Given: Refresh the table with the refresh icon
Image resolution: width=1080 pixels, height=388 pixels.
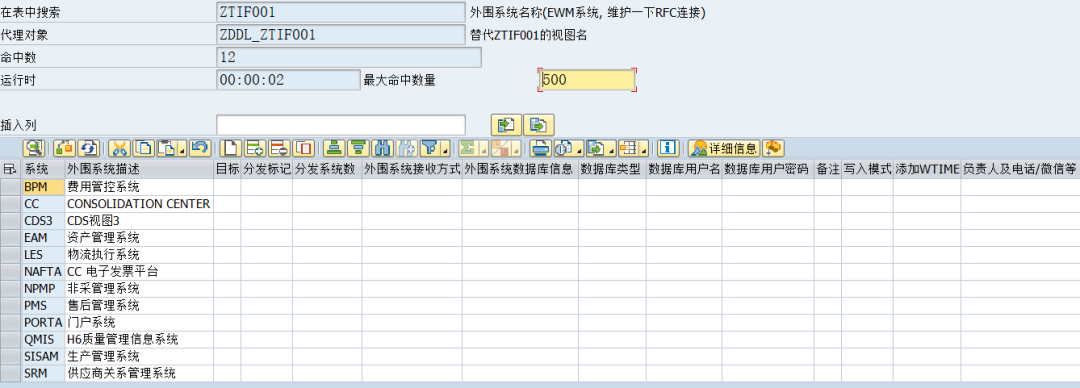Looking at the screenshot, I should [x=89, y=148].
